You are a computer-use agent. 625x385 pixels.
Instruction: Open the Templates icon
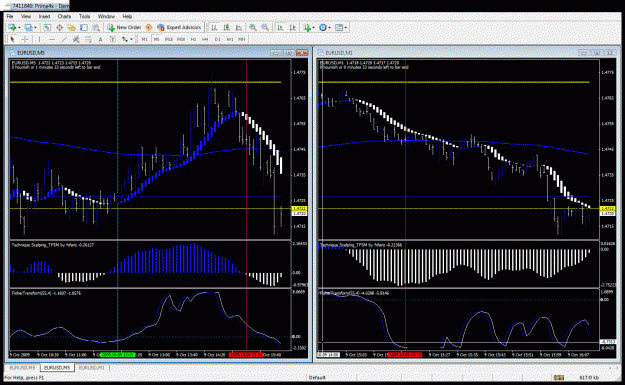[339, 28]
